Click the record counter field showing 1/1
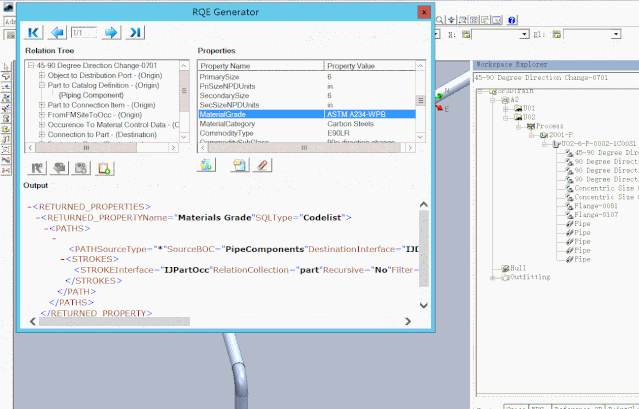639x409 pixels. coord(84,33)
